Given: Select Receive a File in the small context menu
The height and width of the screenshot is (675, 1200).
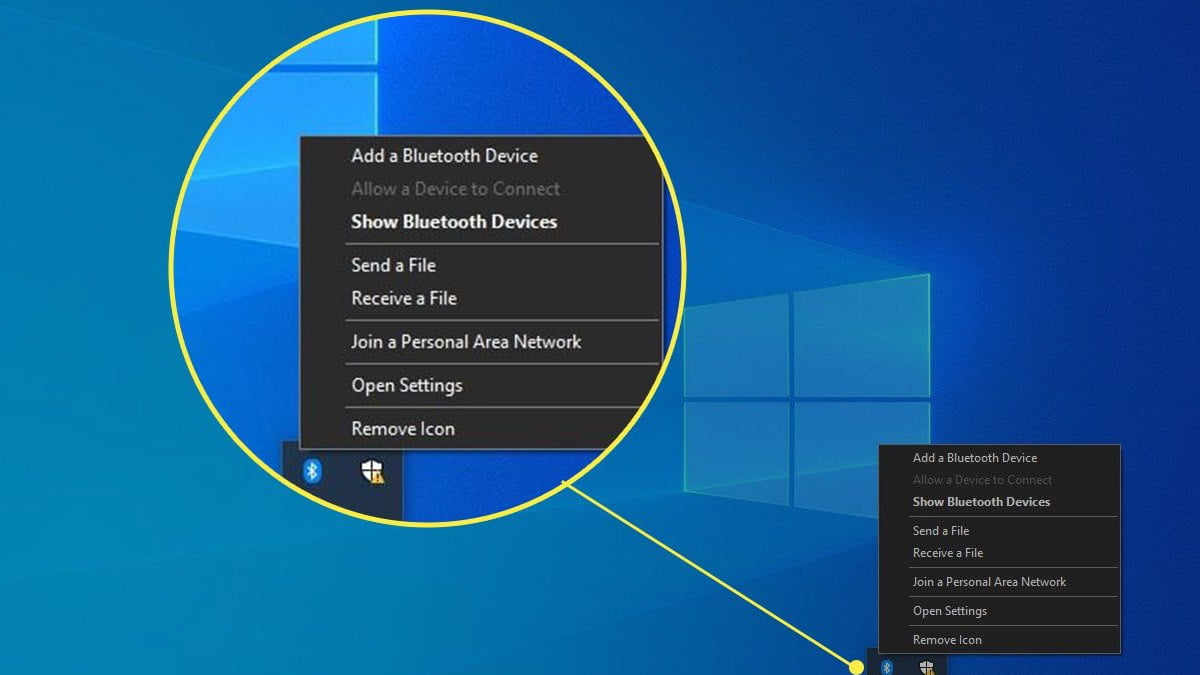Looking at the screenshot, I should point(948,553).
